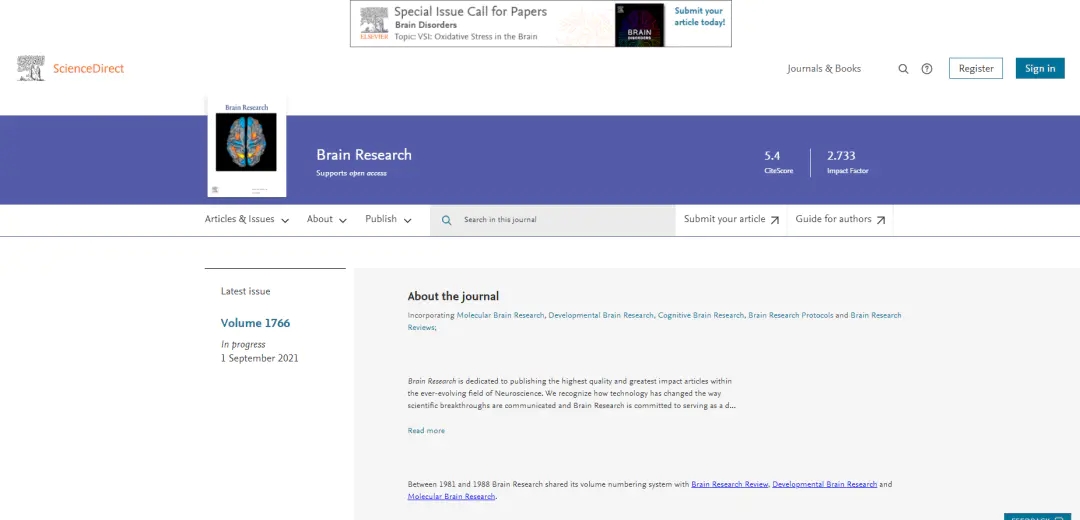
Task: Open Brain Research Protocols link
Action: (x=791, y=315)
